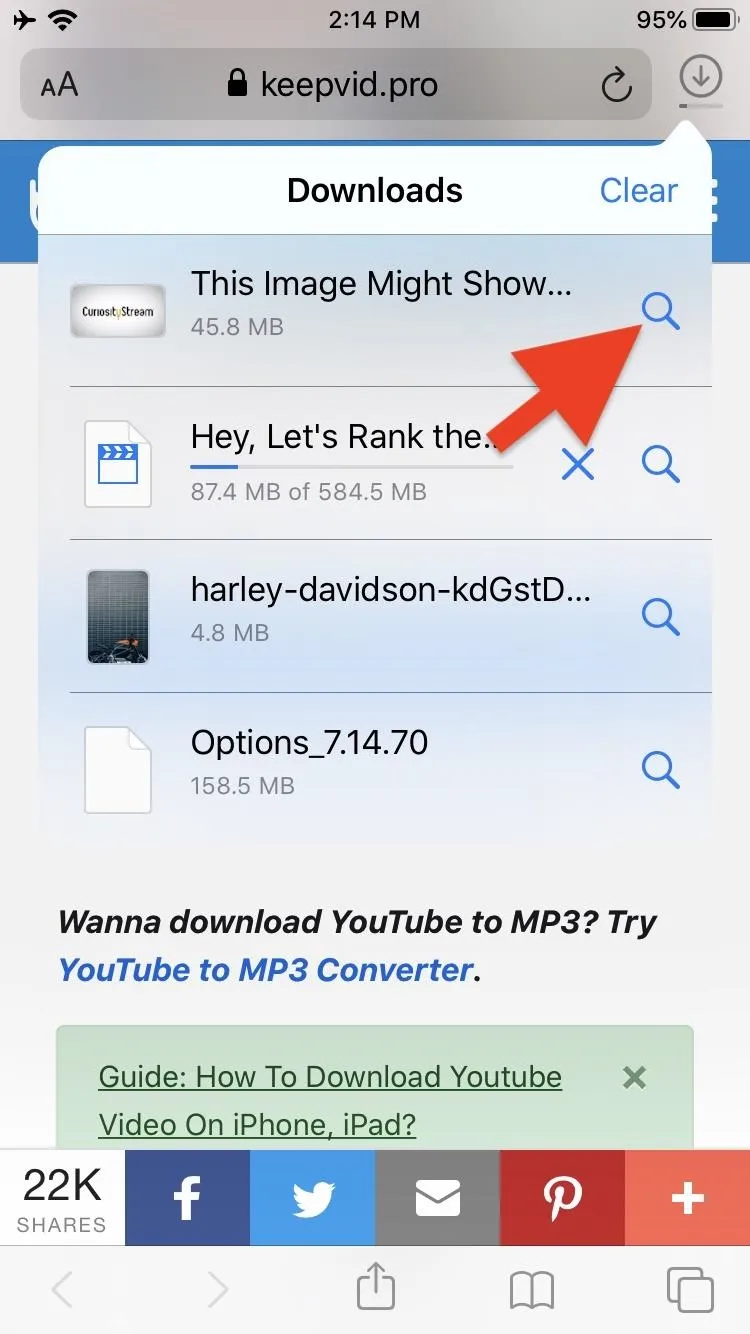
Task: Show Safari open tabs
Action: [x=689, y=1289]
